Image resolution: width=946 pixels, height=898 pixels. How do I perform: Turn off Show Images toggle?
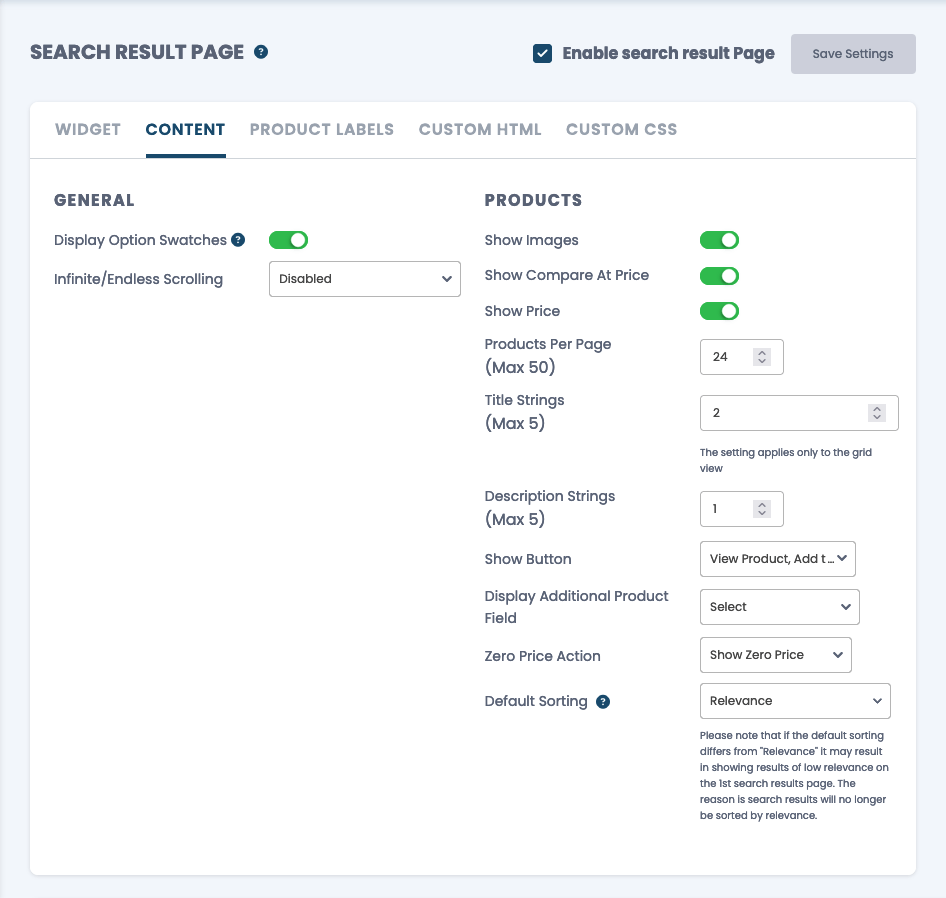(719, 240)
